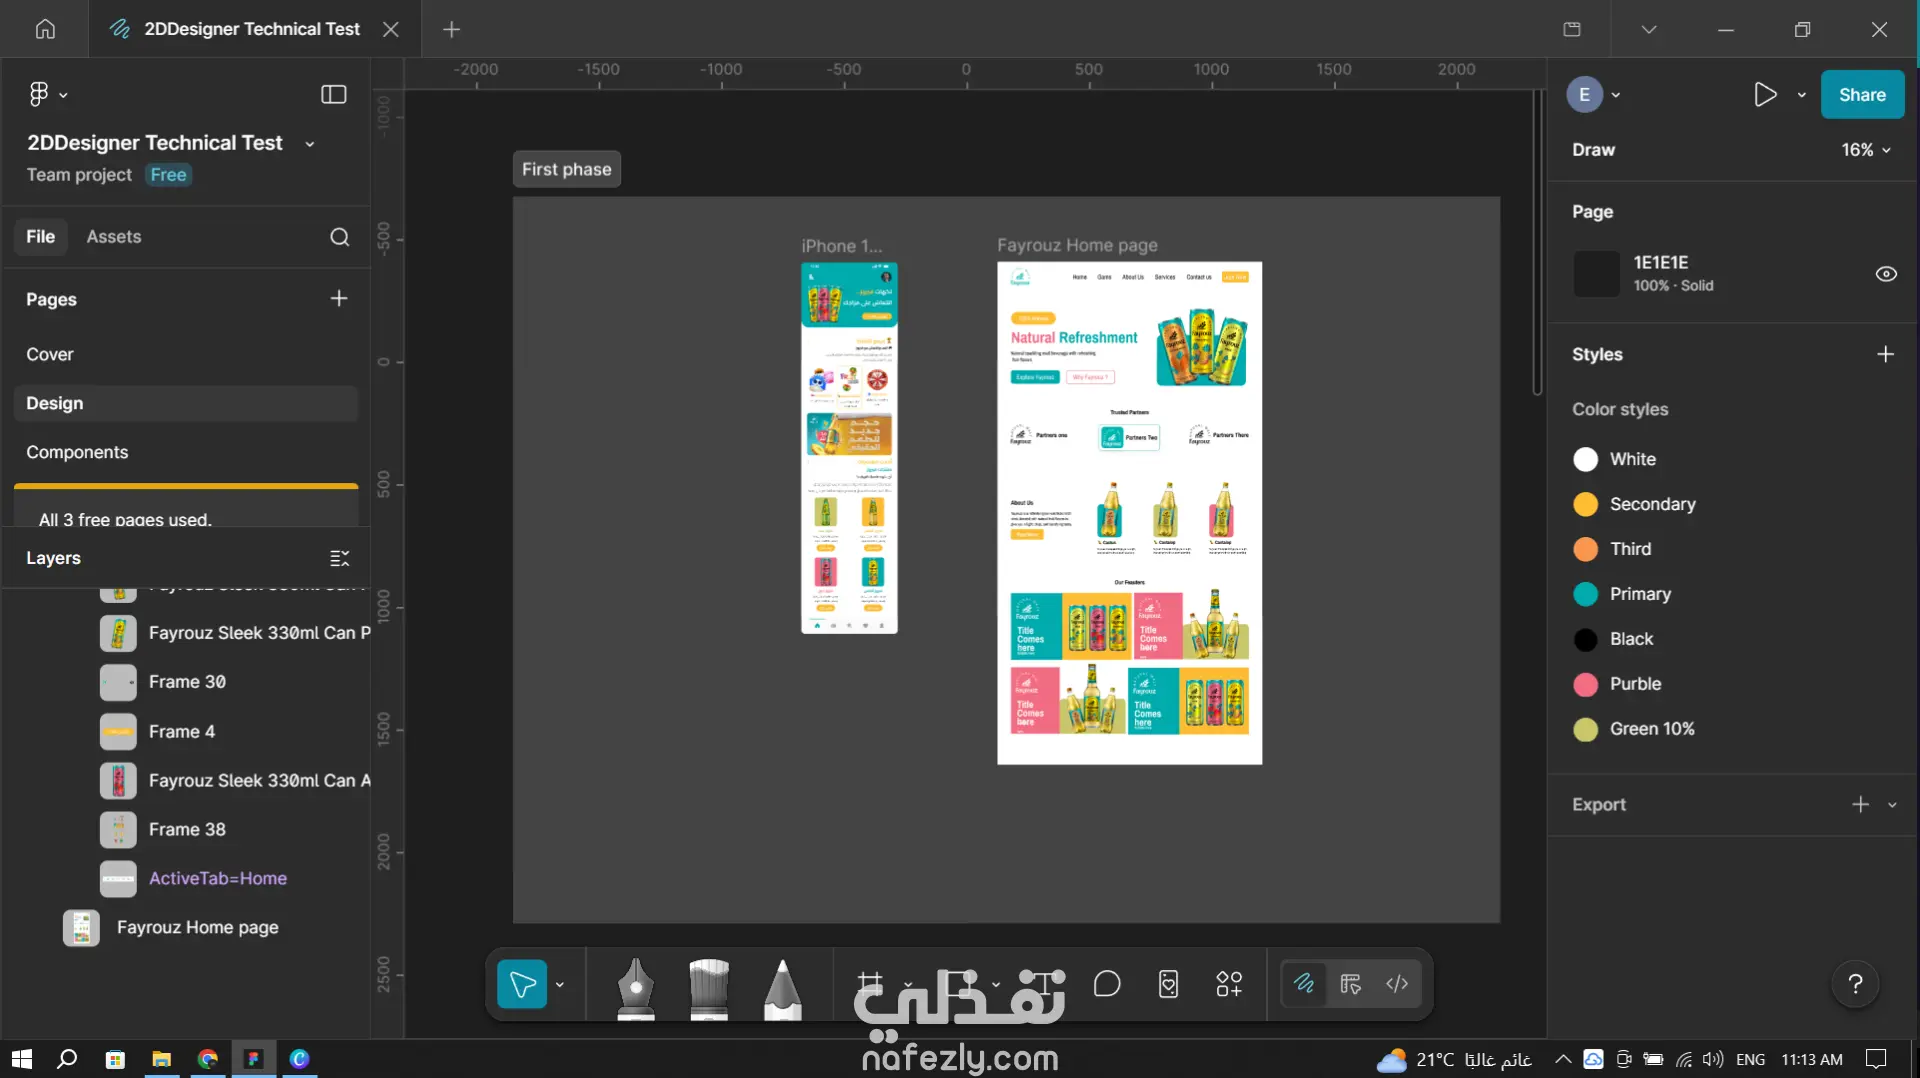
Task: Open Windows taskbar search
Action: coord(67,1058)
